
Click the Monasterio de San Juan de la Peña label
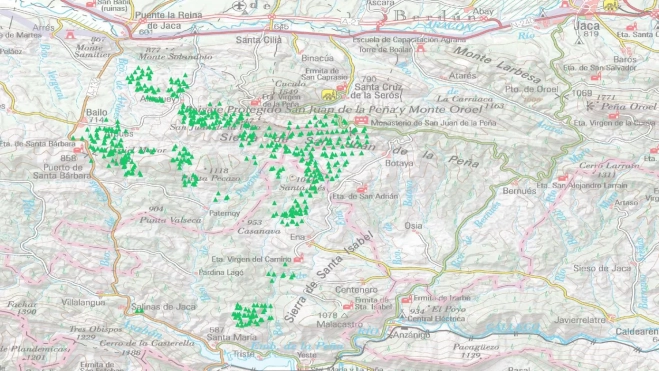pos(433,123)
